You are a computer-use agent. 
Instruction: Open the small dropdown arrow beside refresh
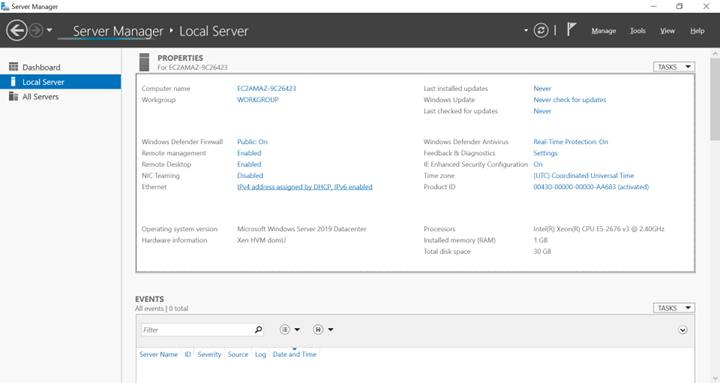pos(526,31)
